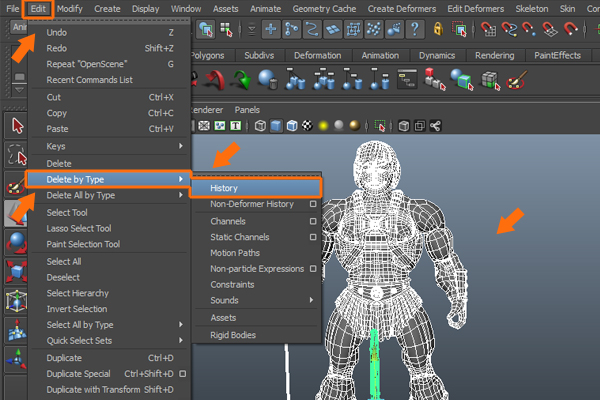Click the blue sphere shelf icon
600x400 pixels.
267,79
